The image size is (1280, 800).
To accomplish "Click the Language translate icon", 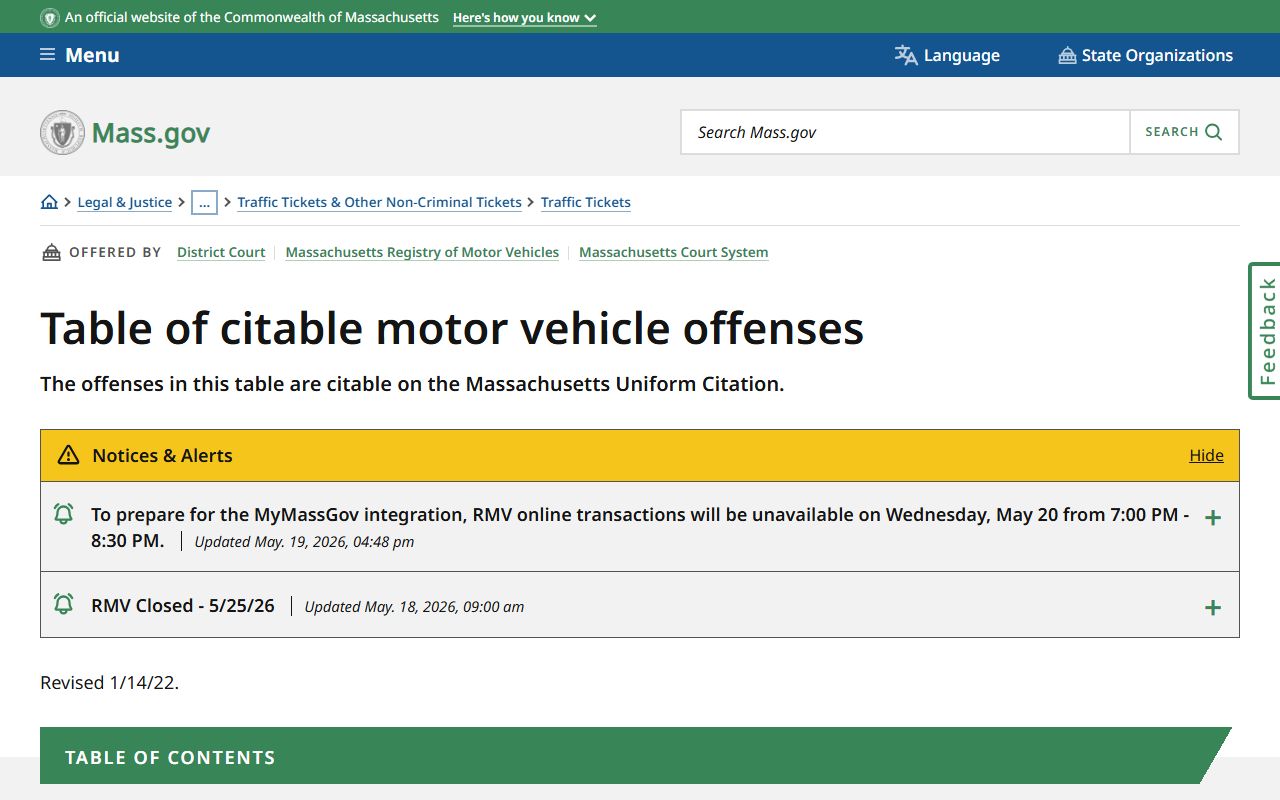I will click(906, 55).
